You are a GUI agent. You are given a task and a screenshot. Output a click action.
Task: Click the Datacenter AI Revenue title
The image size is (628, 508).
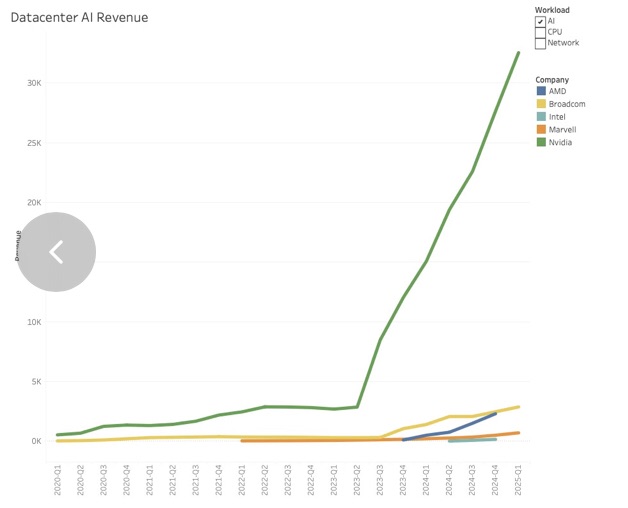82,17
